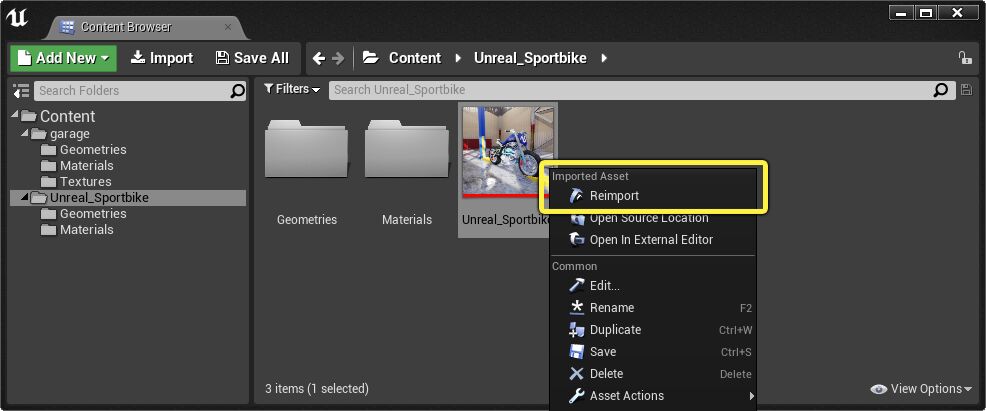This screenshot has width=986, height=411.
Task: Minimize the Content Browser window
Action: [x=901, y=13]
